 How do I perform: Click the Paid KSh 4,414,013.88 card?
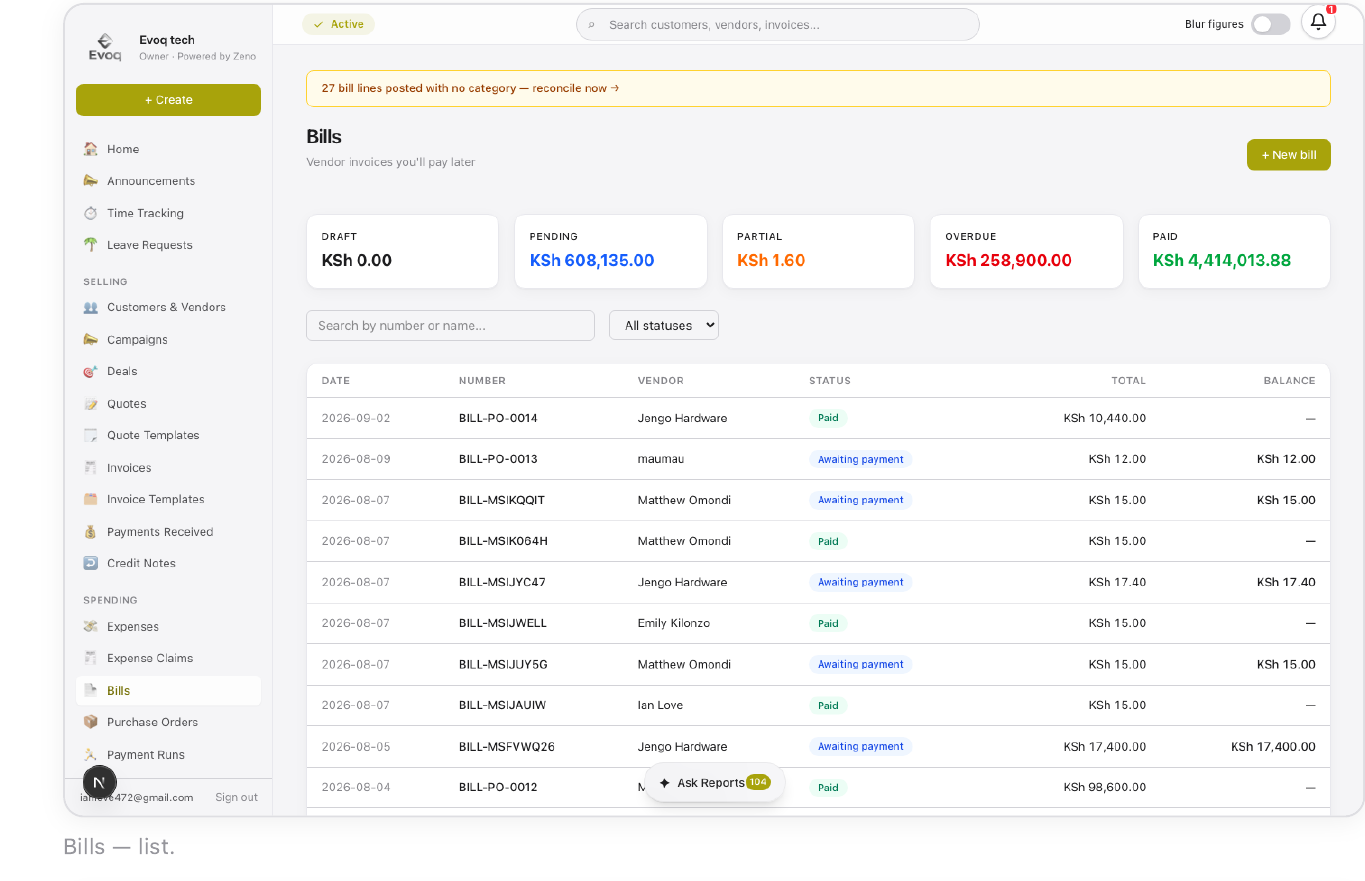(x=1234, y=251)
